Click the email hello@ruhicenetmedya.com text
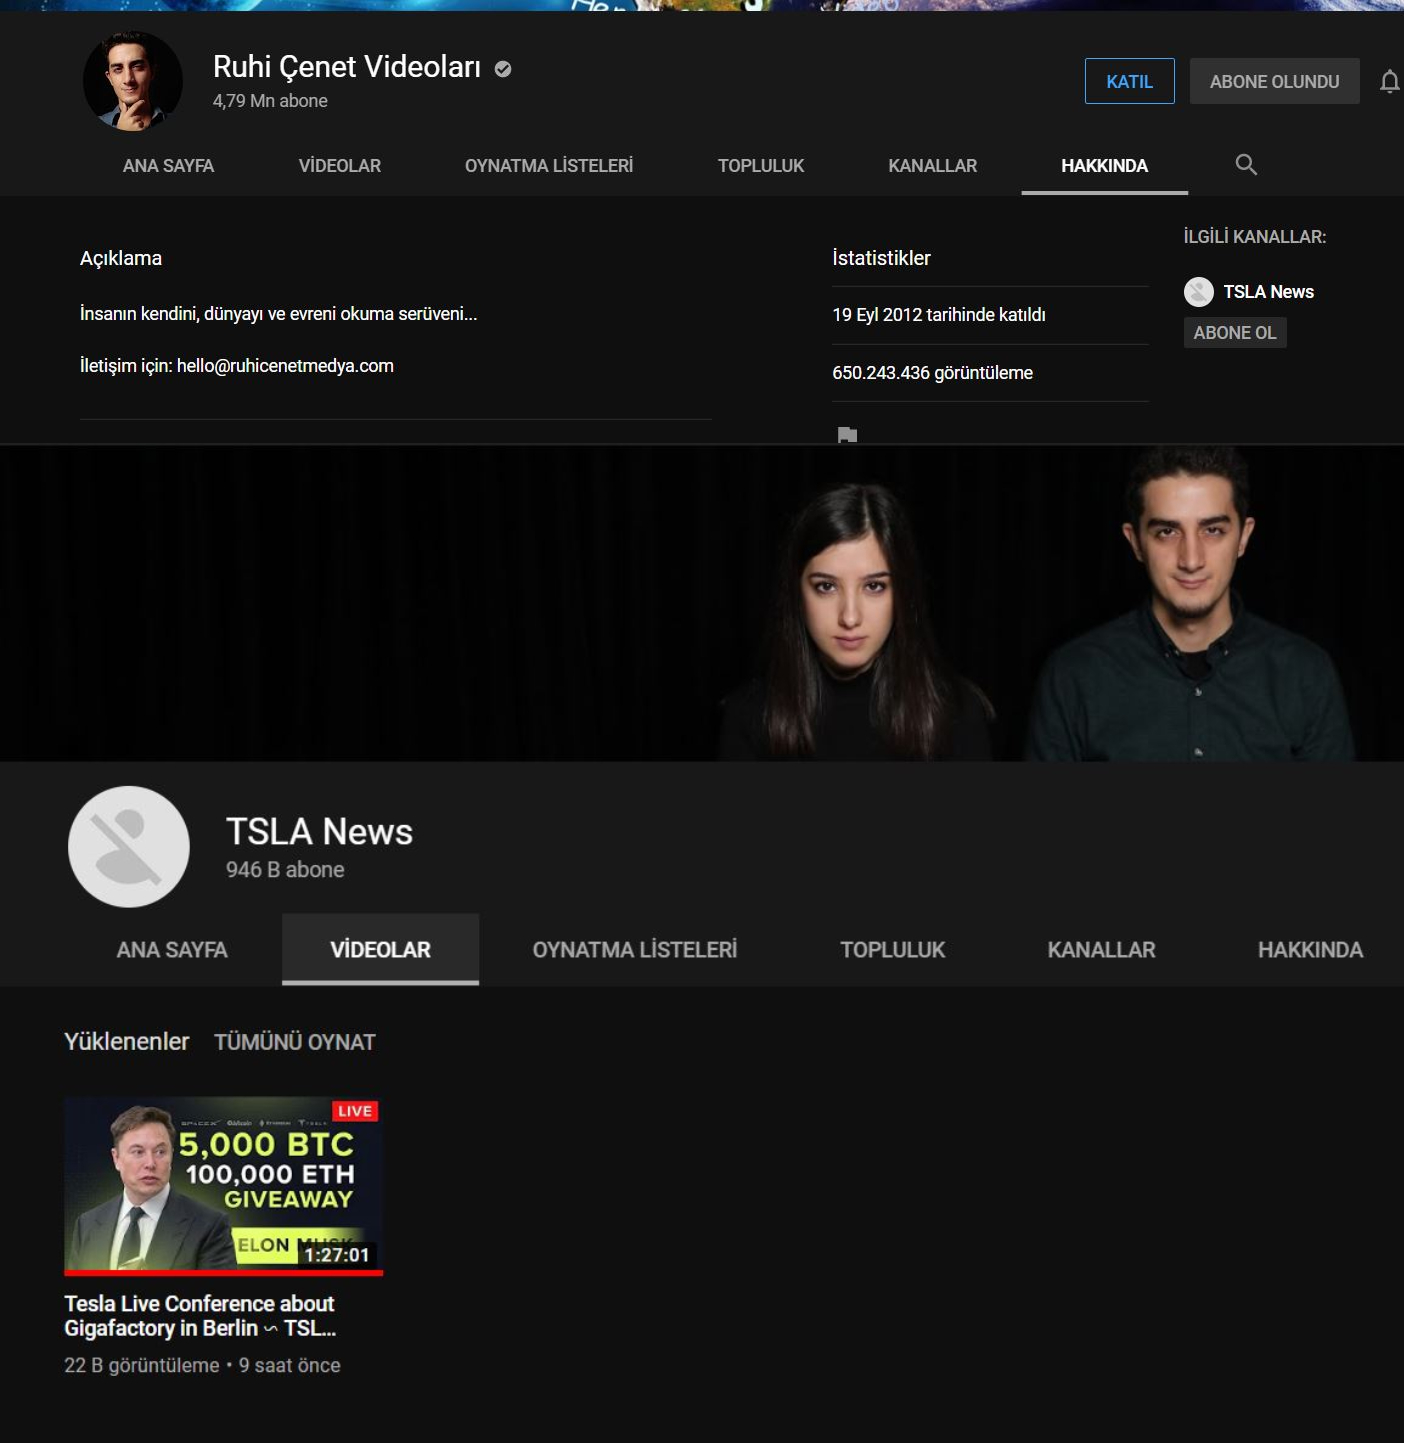This screenshot has width=1404, height=1445. tap(285, 366)
